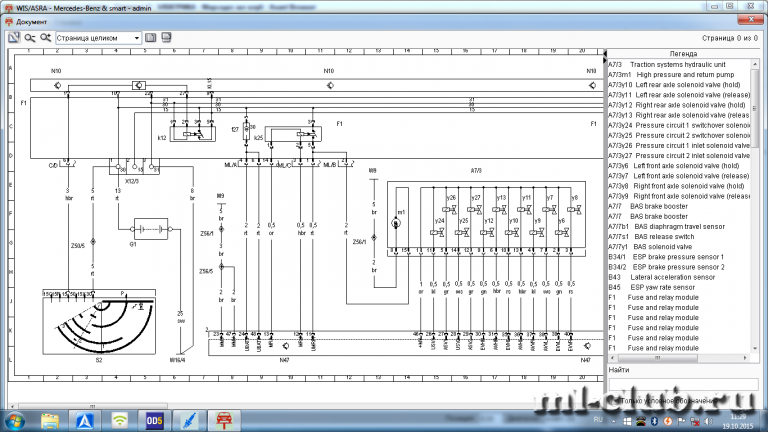Click the WIS/ASRA title bar car icon
This screenshot has height=432, width=768.
tap(8, 8)
